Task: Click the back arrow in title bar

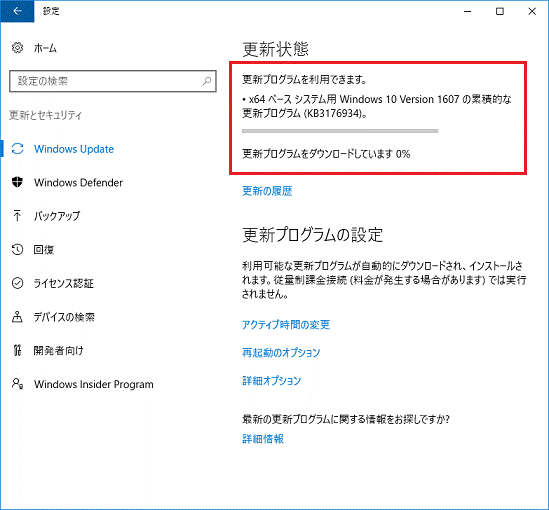Action: click(17, 11)
